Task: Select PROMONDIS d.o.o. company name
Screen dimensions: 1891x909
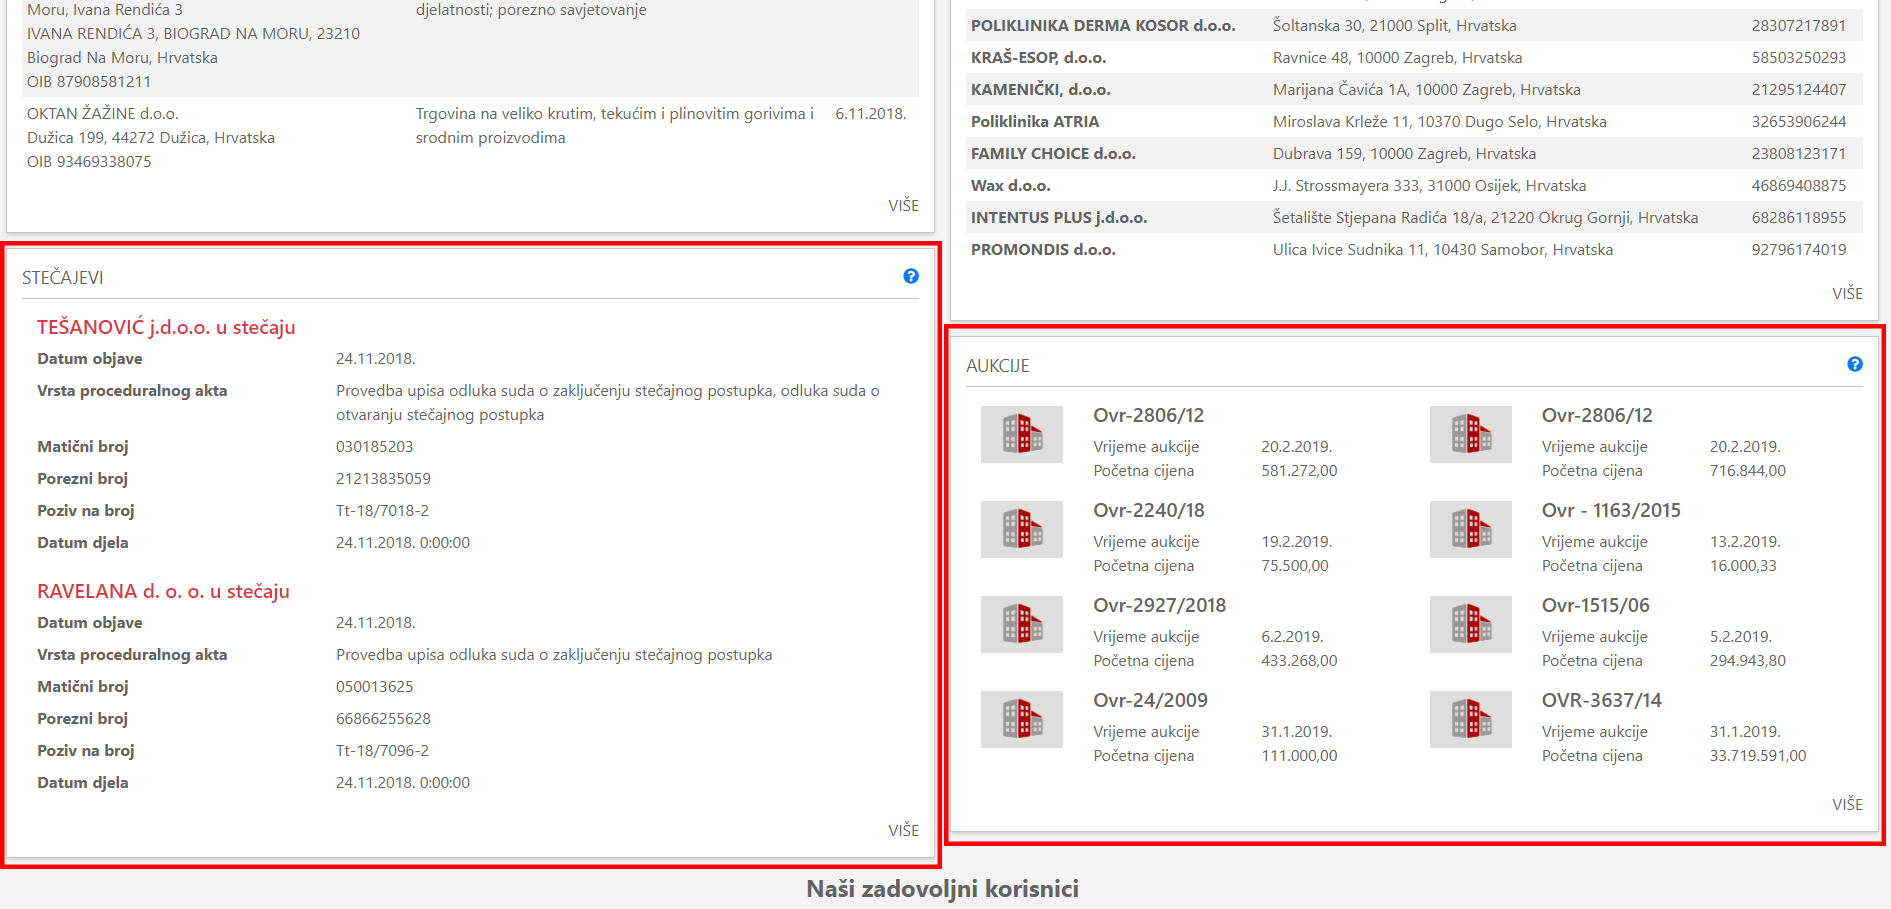Action: click(1043, 249)
